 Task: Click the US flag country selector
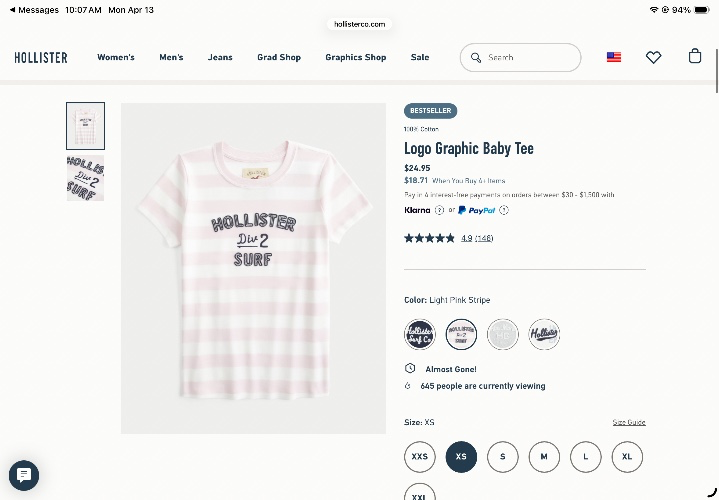click(614, 57)
